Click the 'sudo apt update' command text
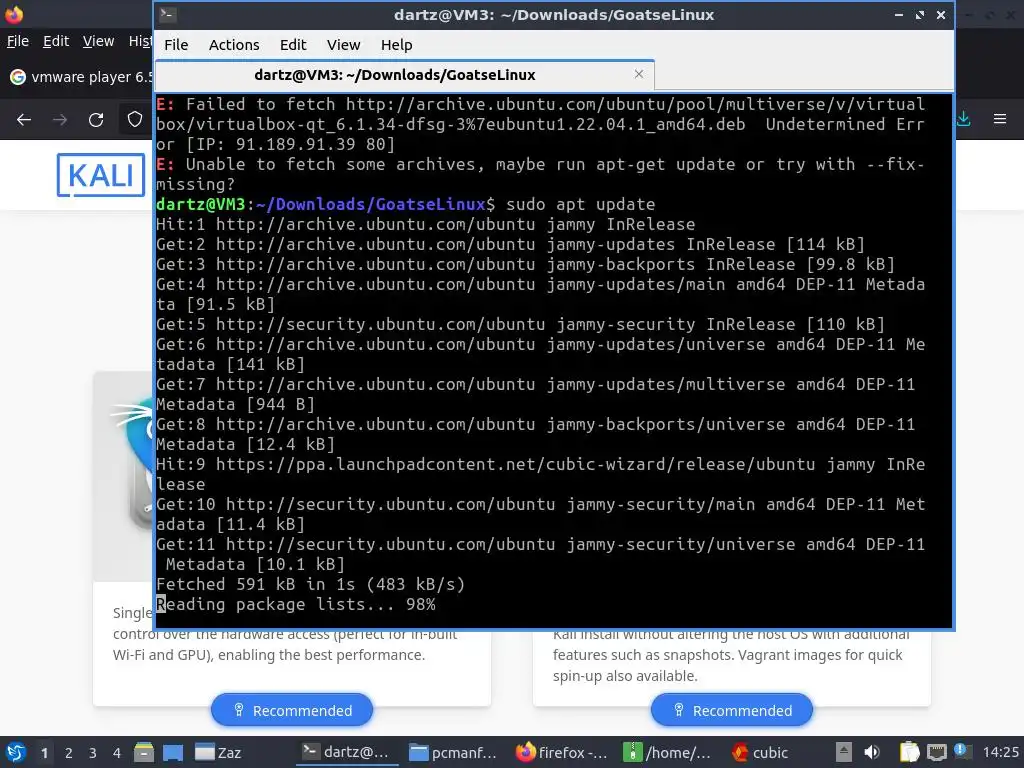The image size is (1024, 768). pyautogui.click(x=581, y=204)
